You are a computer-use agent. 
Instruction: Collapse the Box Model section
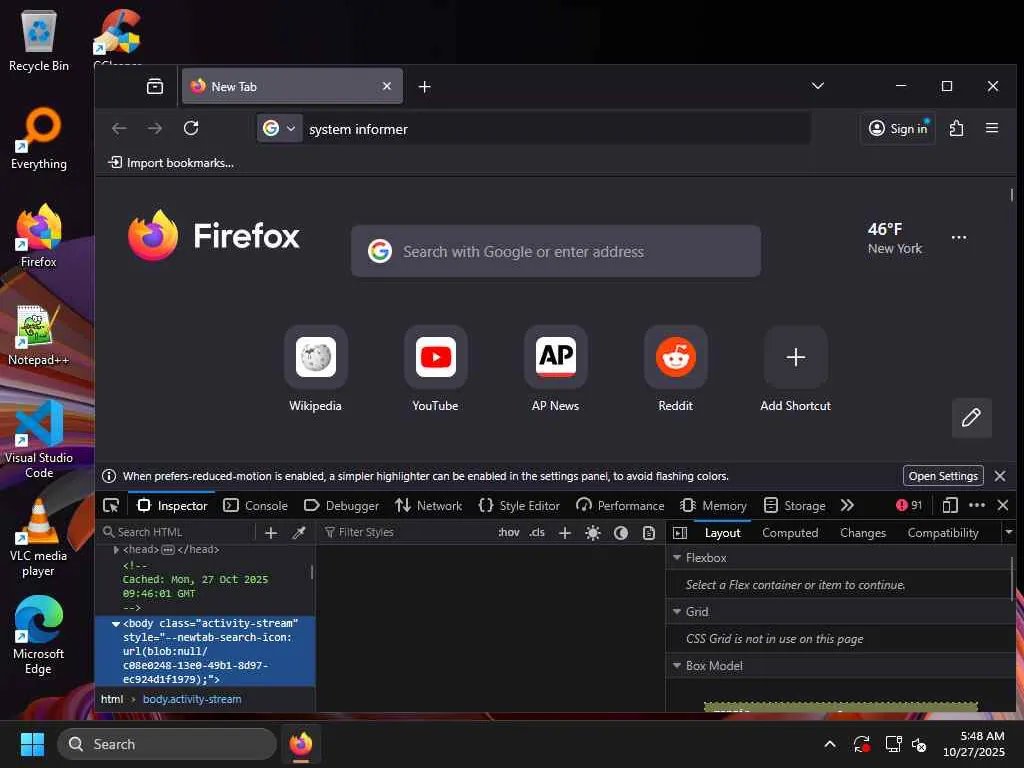point(677,665)
